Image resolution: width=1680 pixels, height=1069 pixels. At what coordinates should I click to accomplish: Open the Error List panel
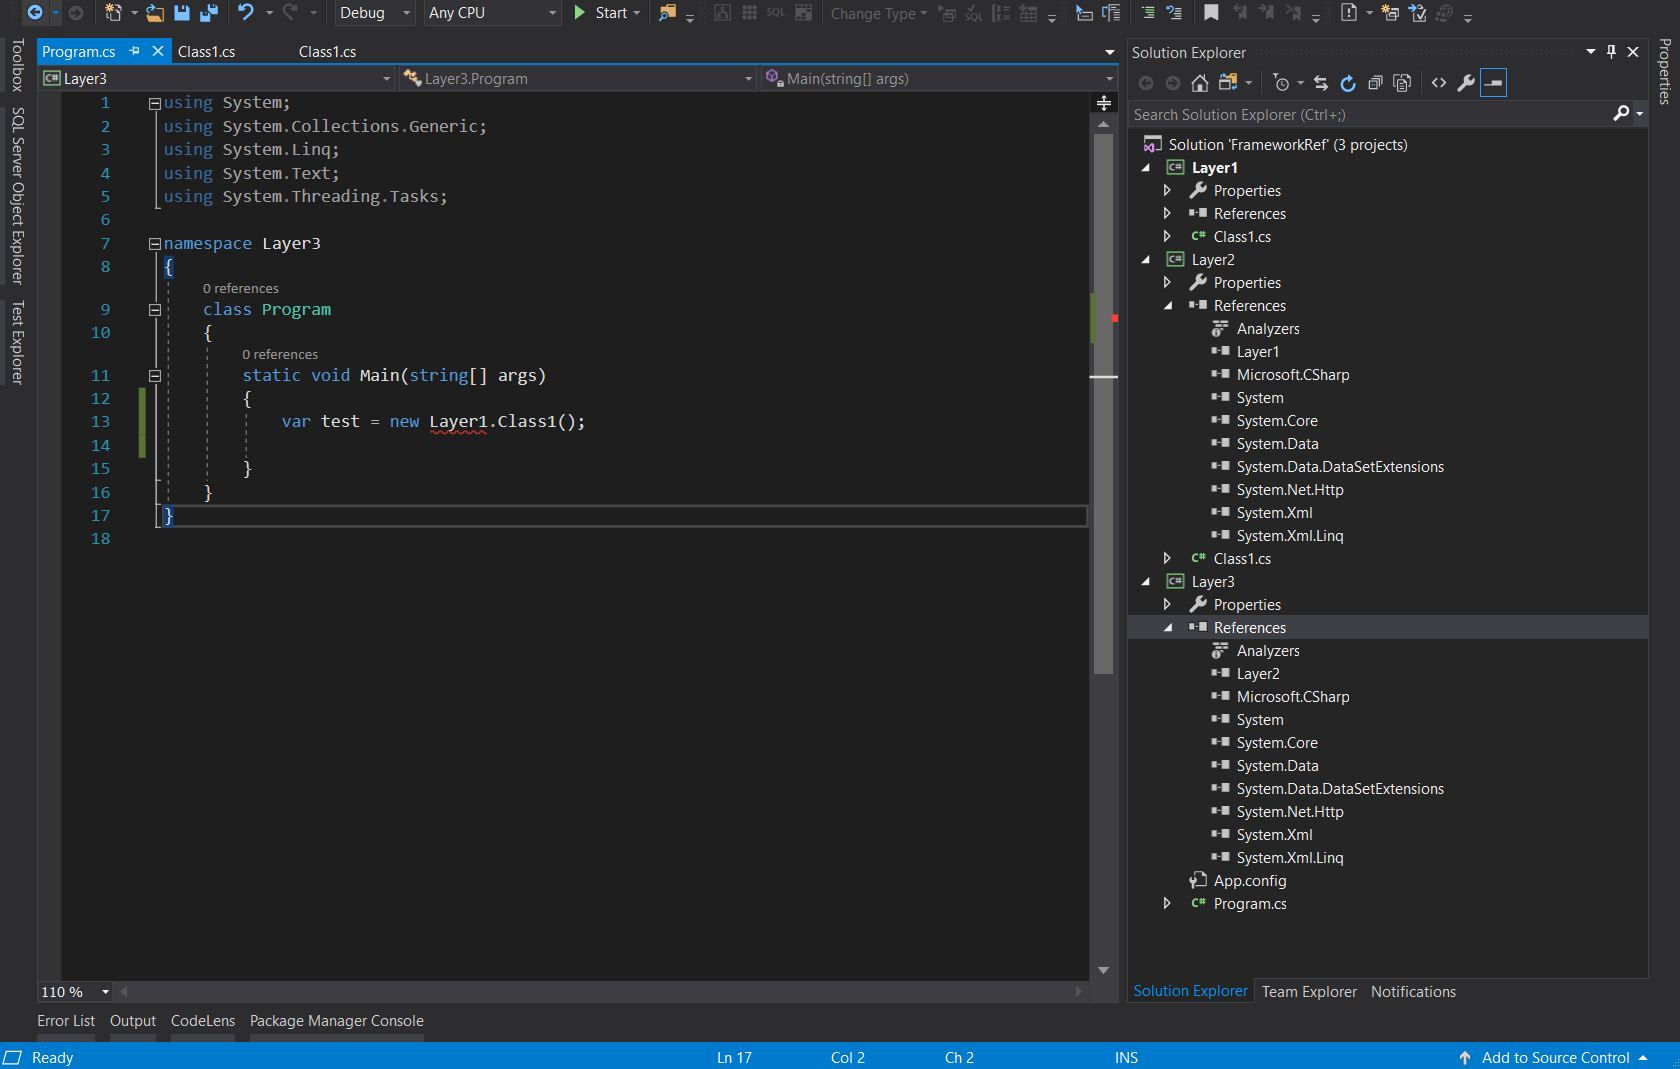66,1021
